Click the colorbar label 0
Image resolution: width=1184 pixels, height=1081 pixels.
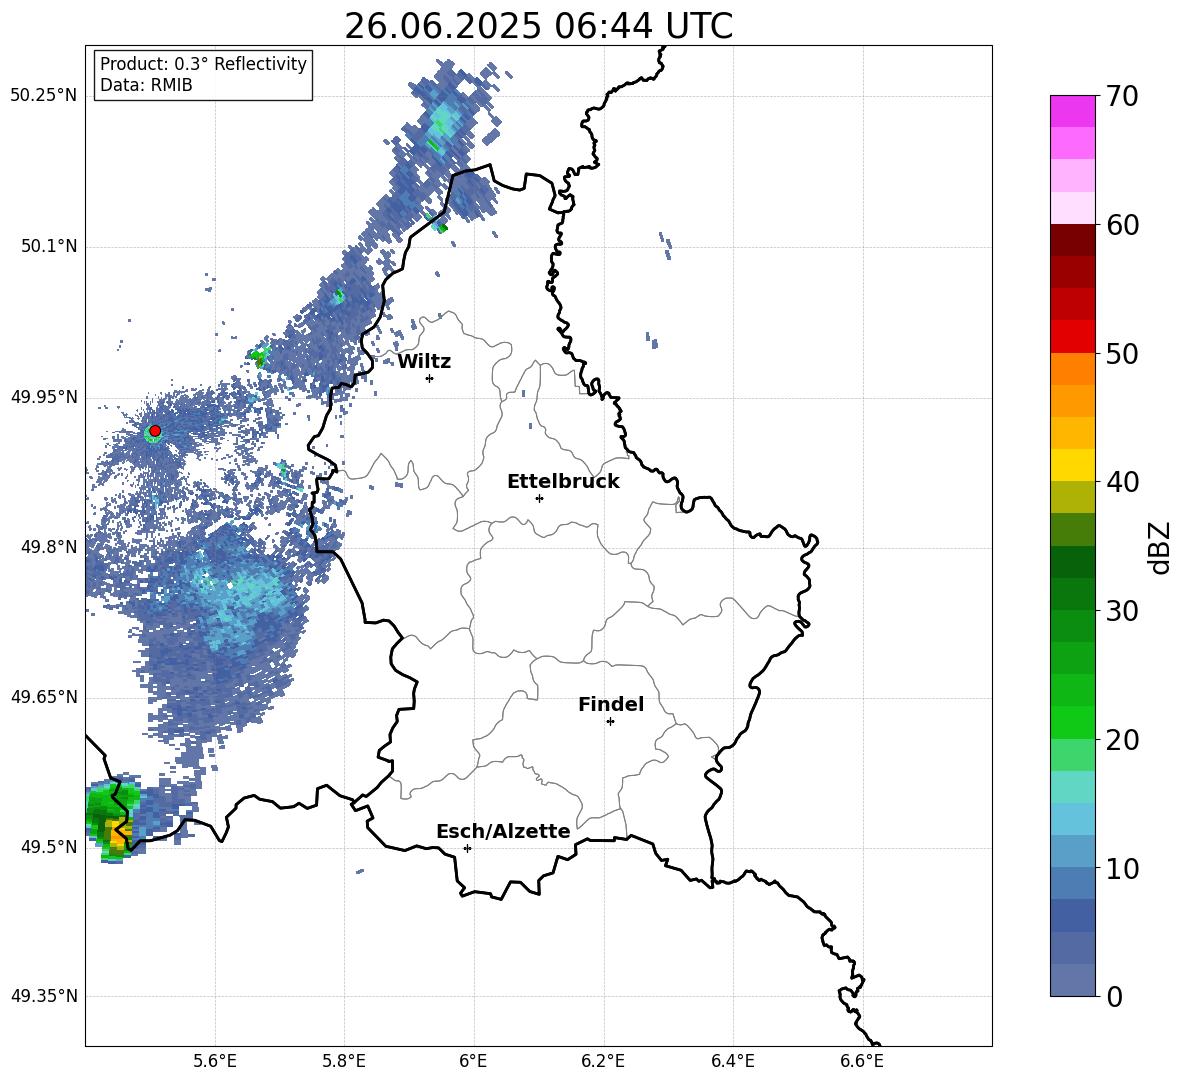click(x=1114, y=996)
